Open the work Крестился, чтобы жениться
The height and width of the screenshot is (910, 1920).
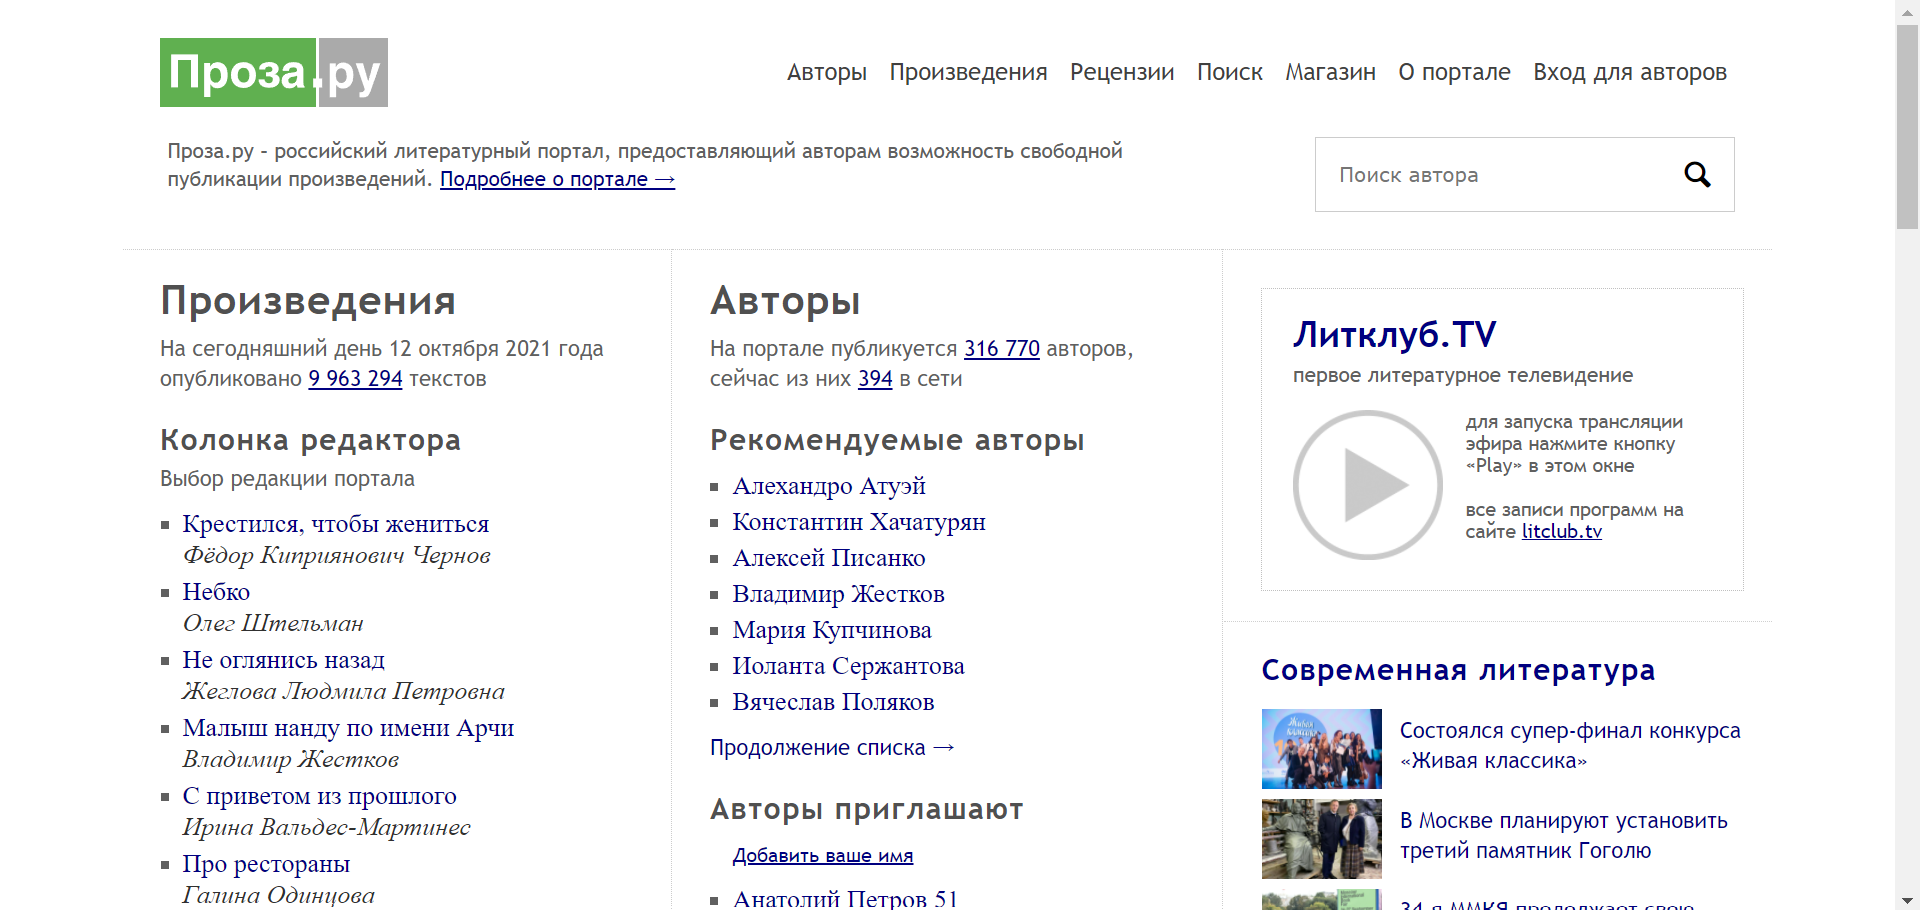(x=335, y=524)
